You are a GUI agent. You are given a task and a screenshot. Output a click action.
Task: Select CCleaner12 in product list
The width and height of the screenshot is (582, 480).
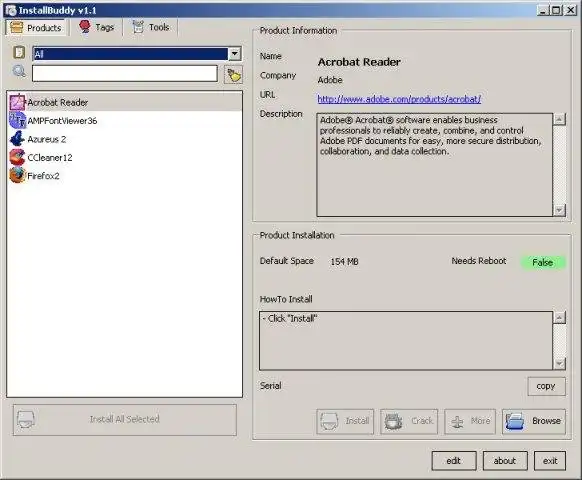(125, 157)
